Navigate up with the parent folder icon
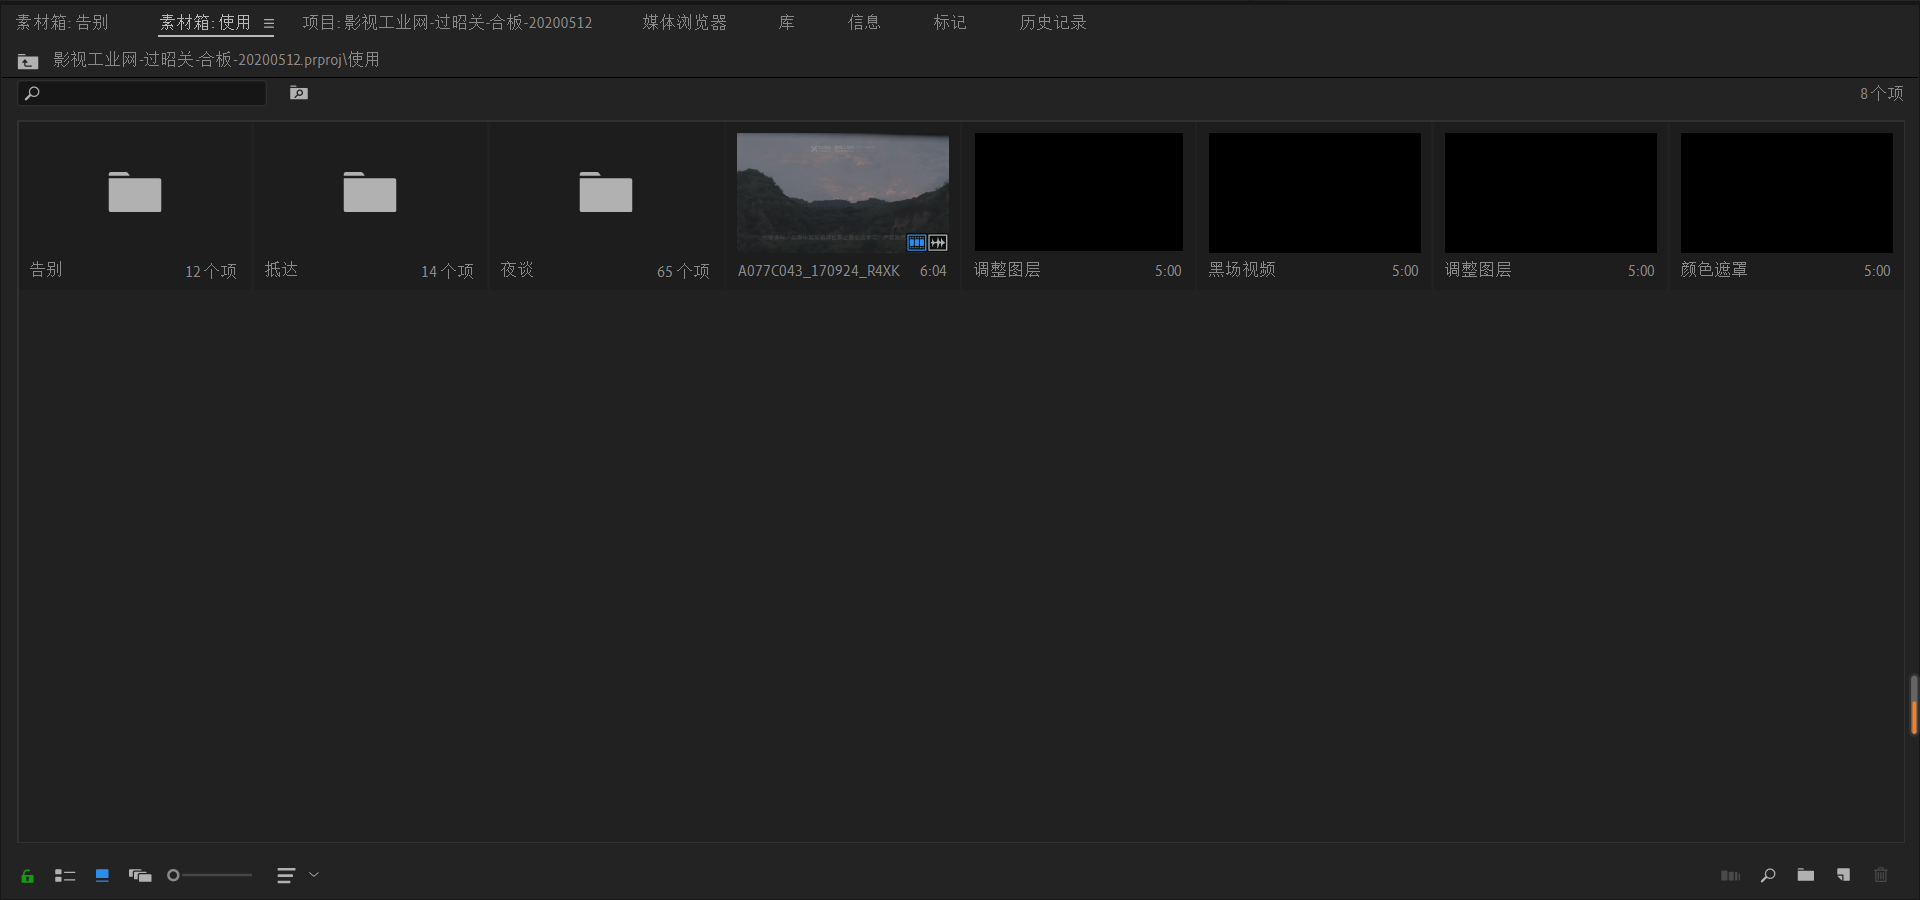The height and width of the screenshot is (900, 1920). [x=28, y=62]
